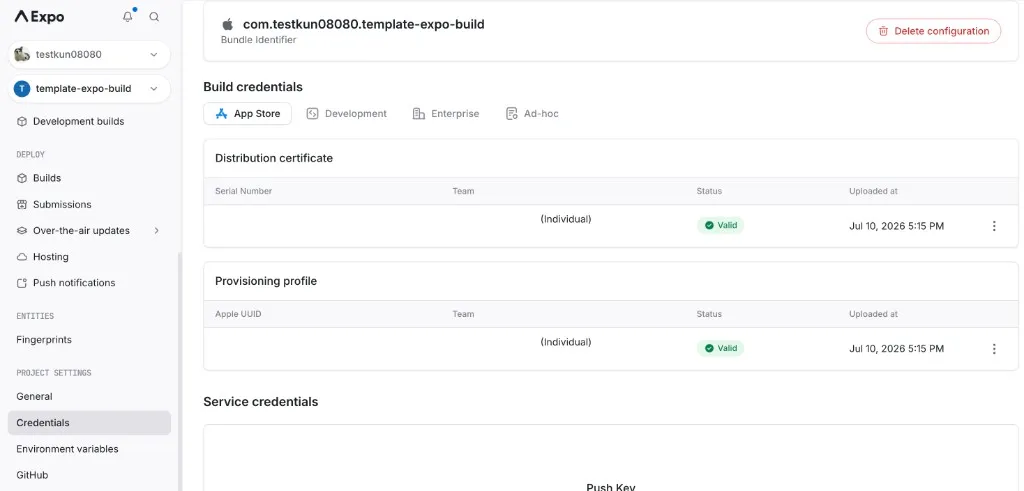Click Status column header in Distribution certificate
1024x491 pixels.
click(709, 191)
